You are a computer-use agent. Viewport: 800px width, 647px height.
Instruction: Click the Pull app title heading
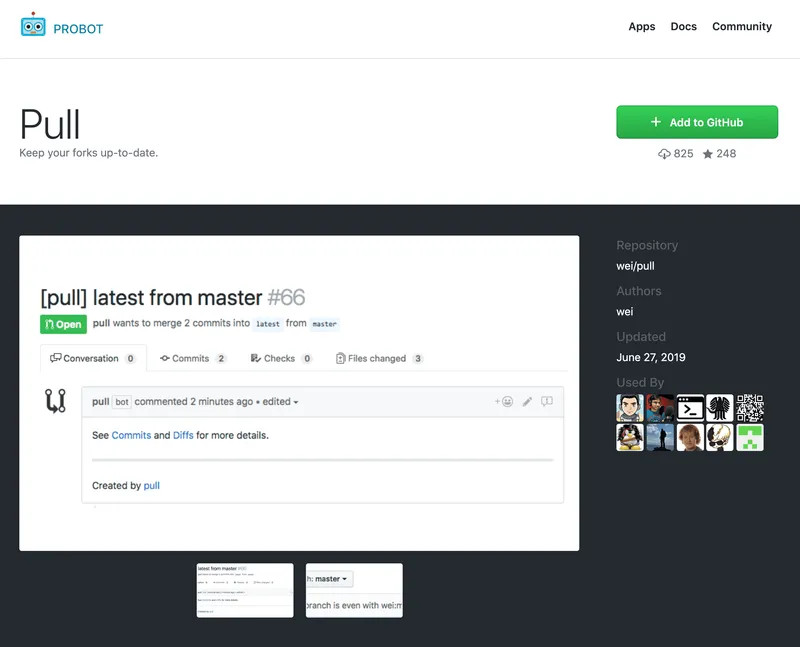point(50,124)
